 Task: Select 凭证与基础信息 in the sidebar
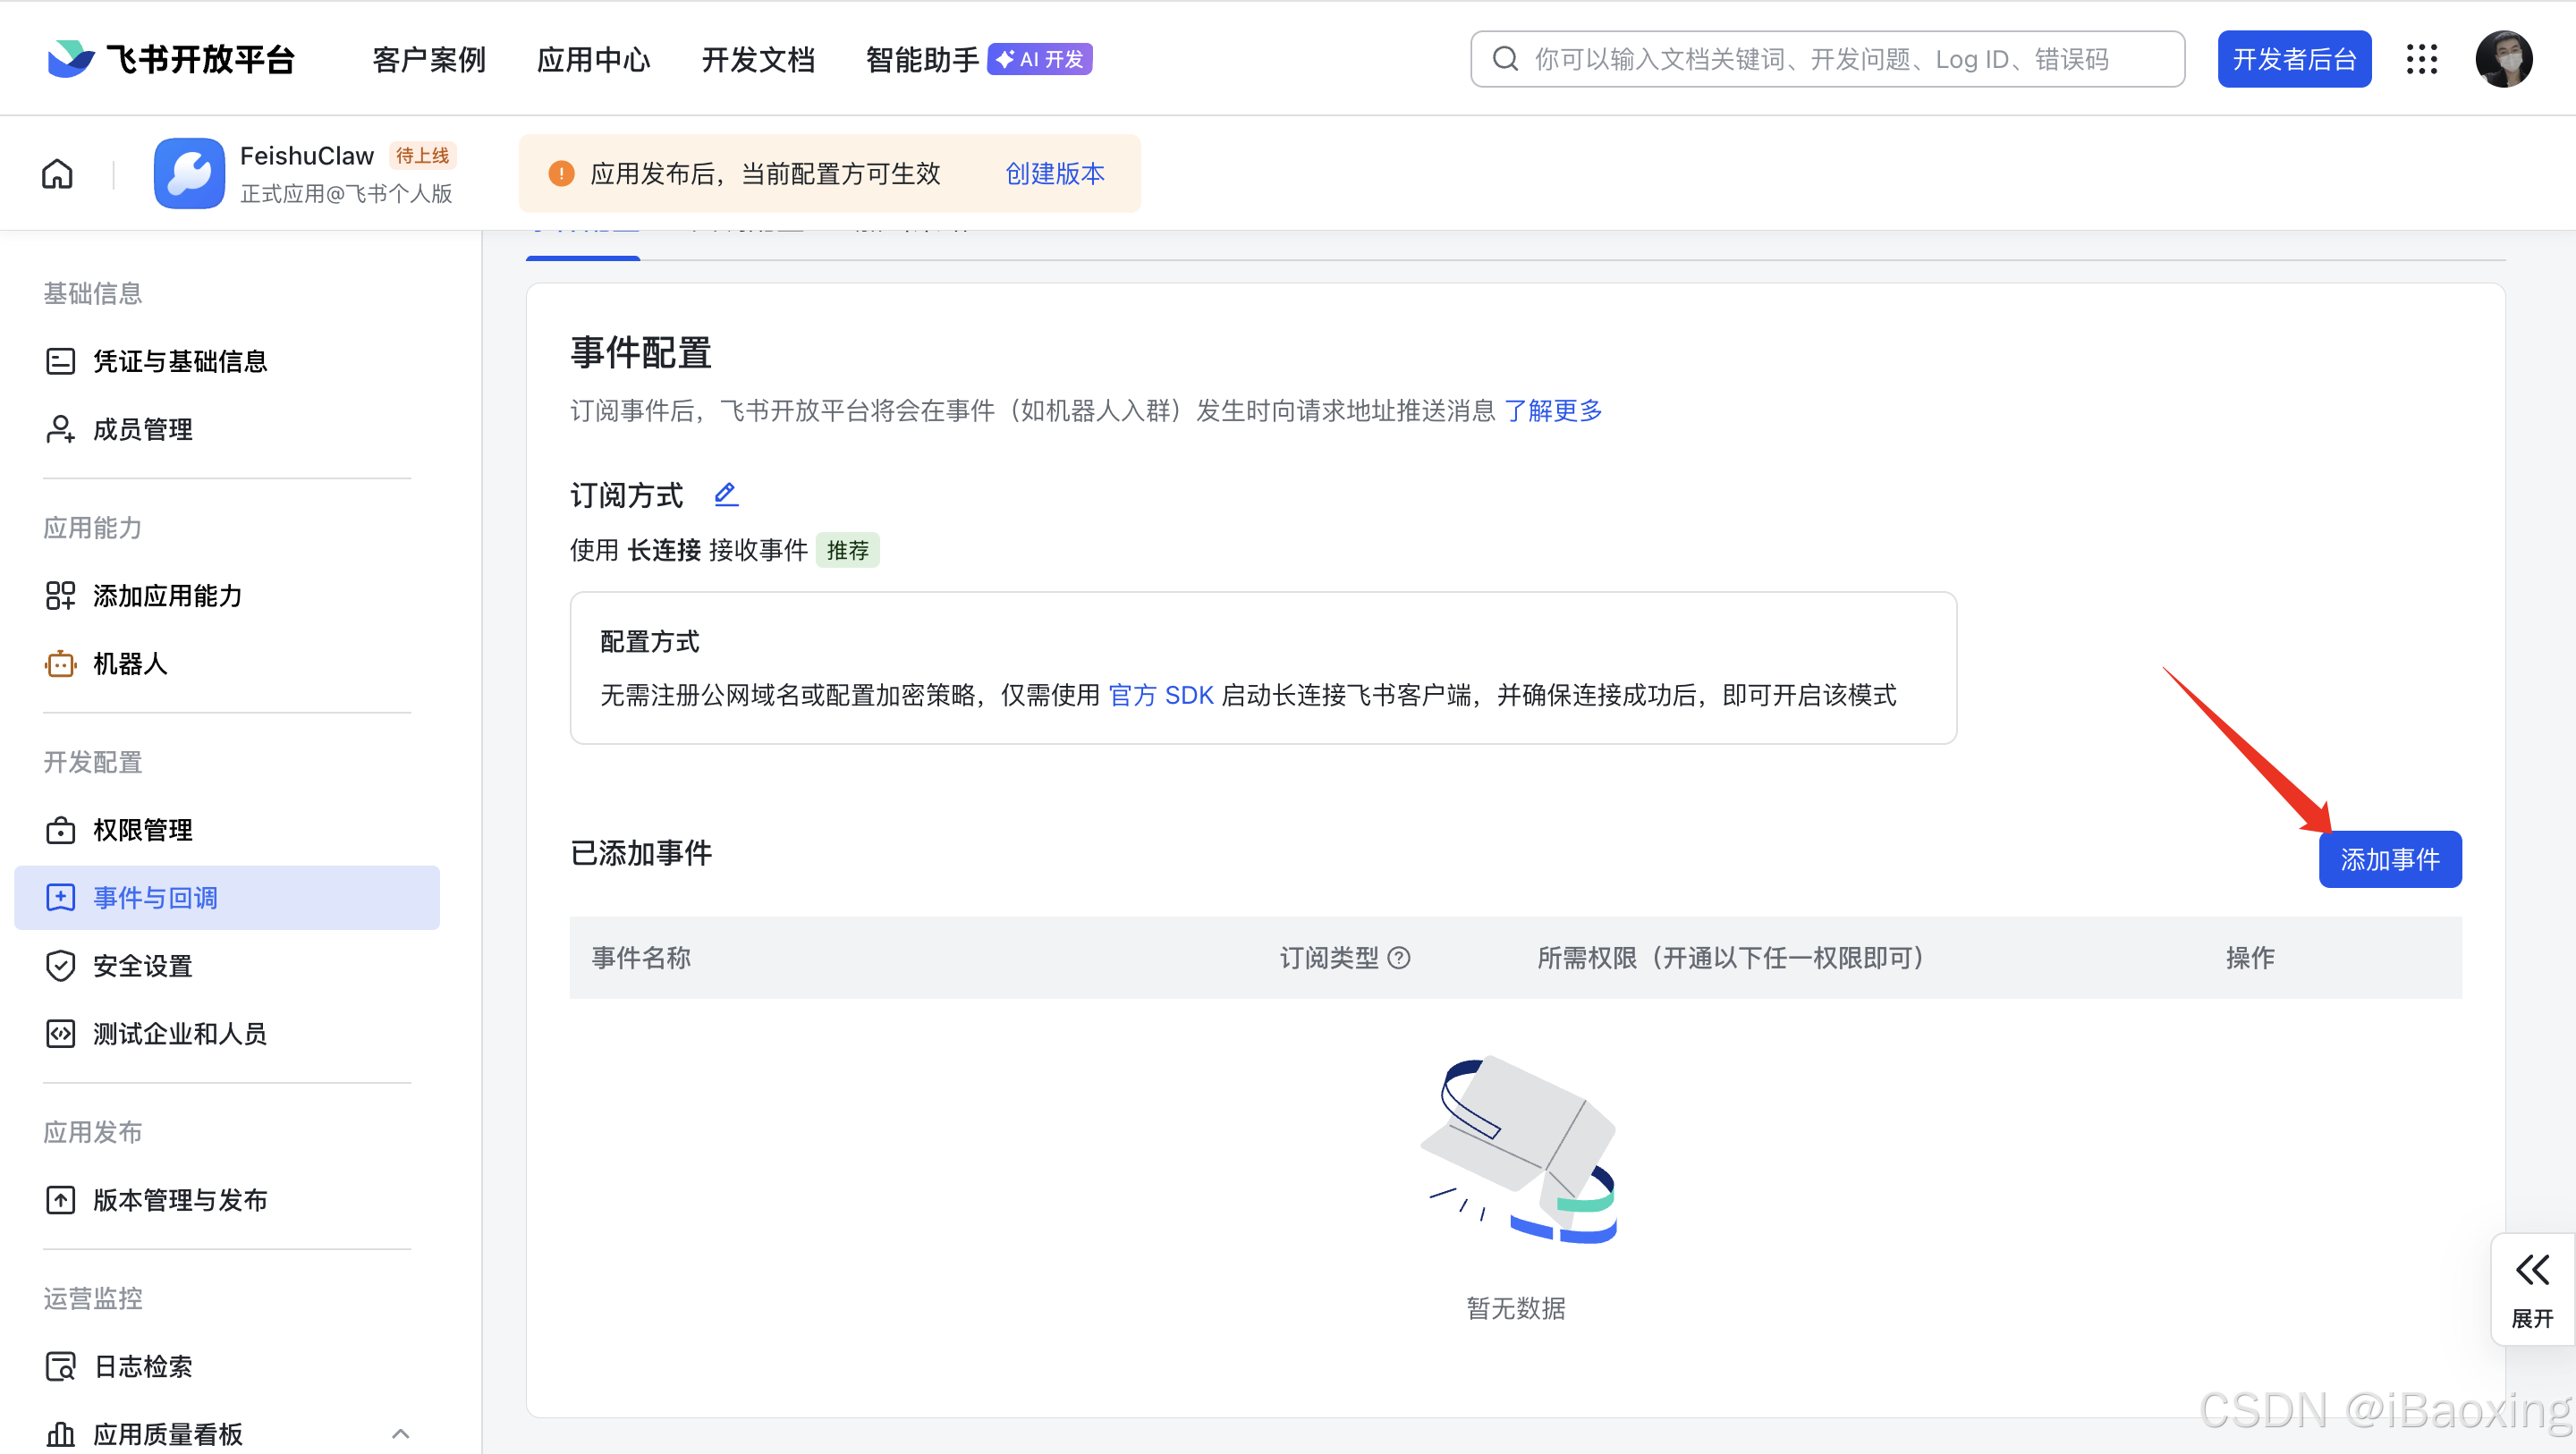pyautogui.click(x=179, y=361)
